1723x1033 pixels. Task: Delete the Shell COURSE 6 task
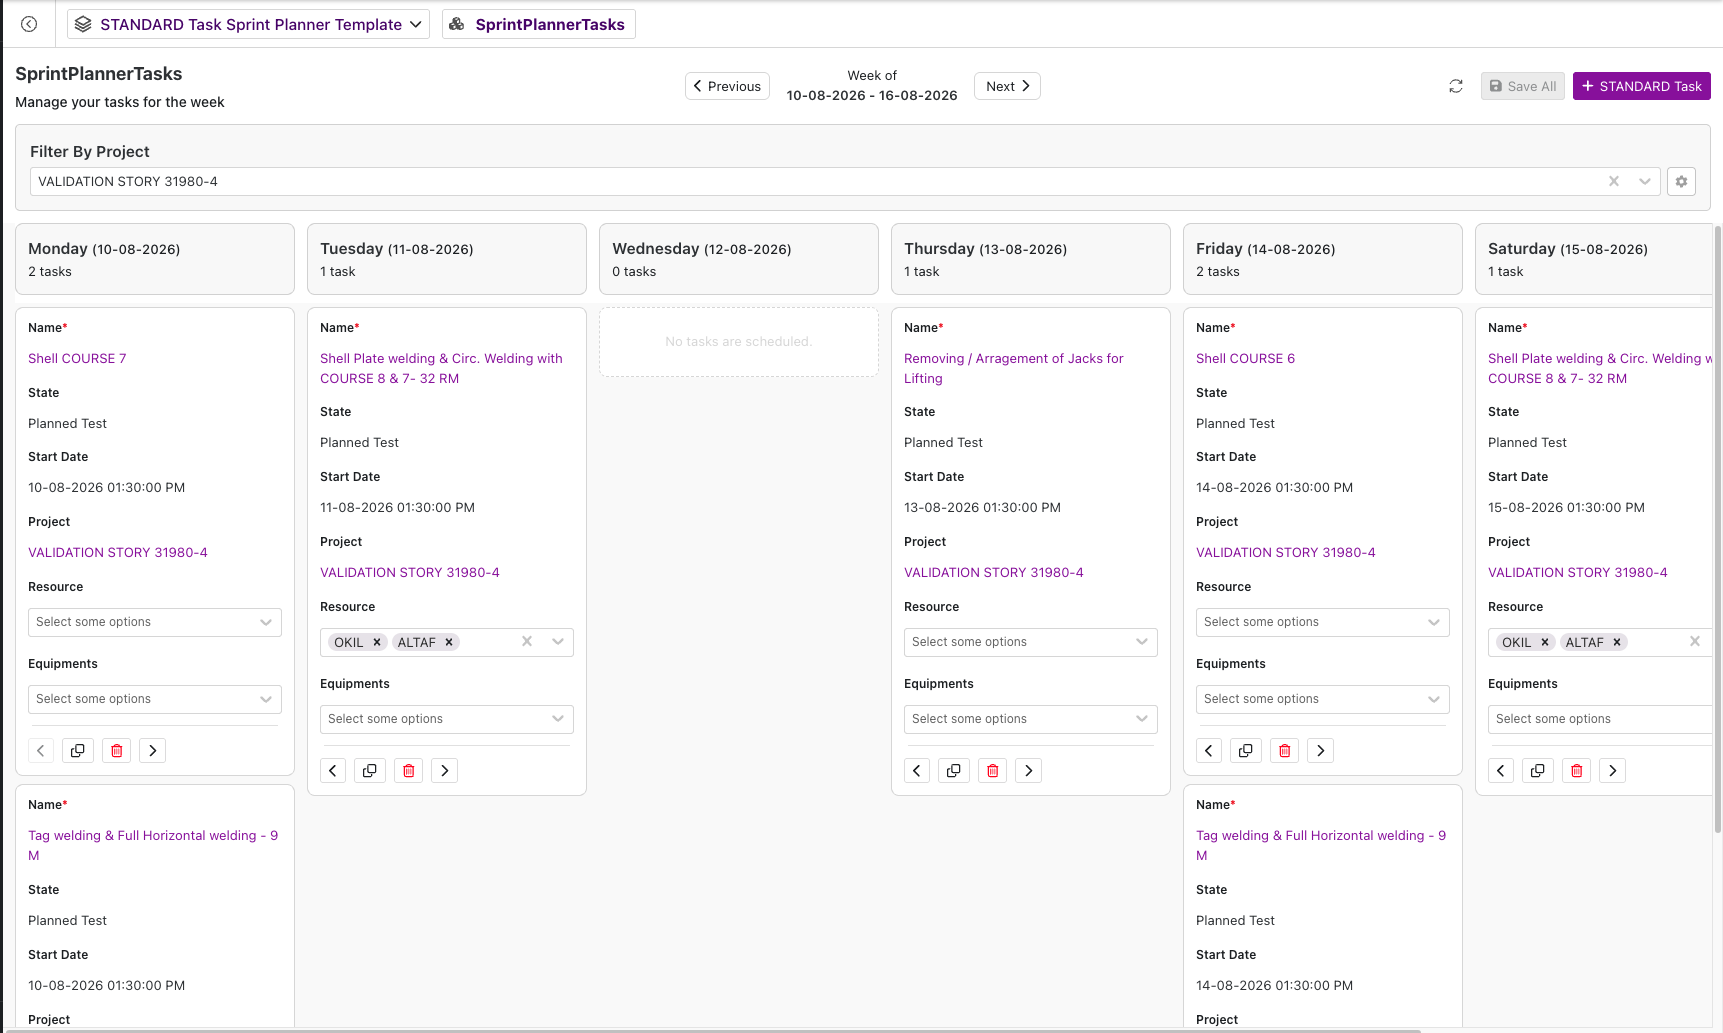tap(1285, 750)
